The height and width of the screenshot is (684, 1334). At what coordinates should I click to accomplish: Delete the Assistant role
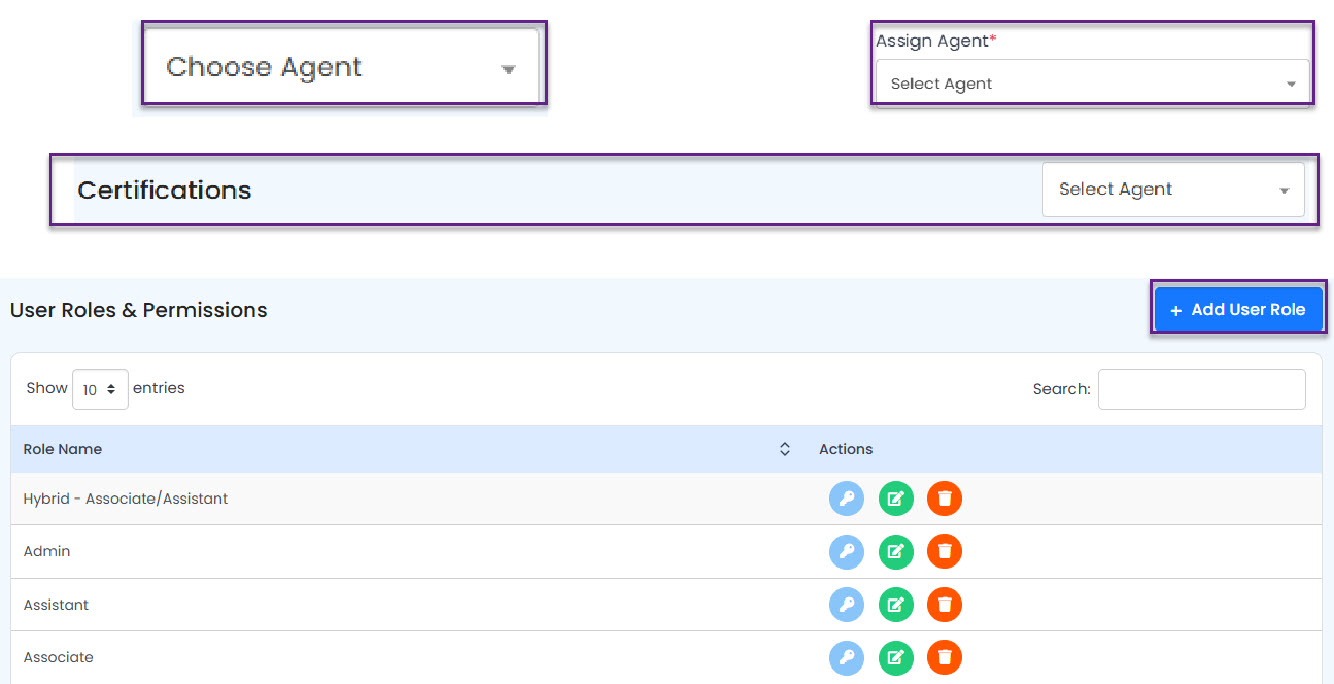click(944, 604)
